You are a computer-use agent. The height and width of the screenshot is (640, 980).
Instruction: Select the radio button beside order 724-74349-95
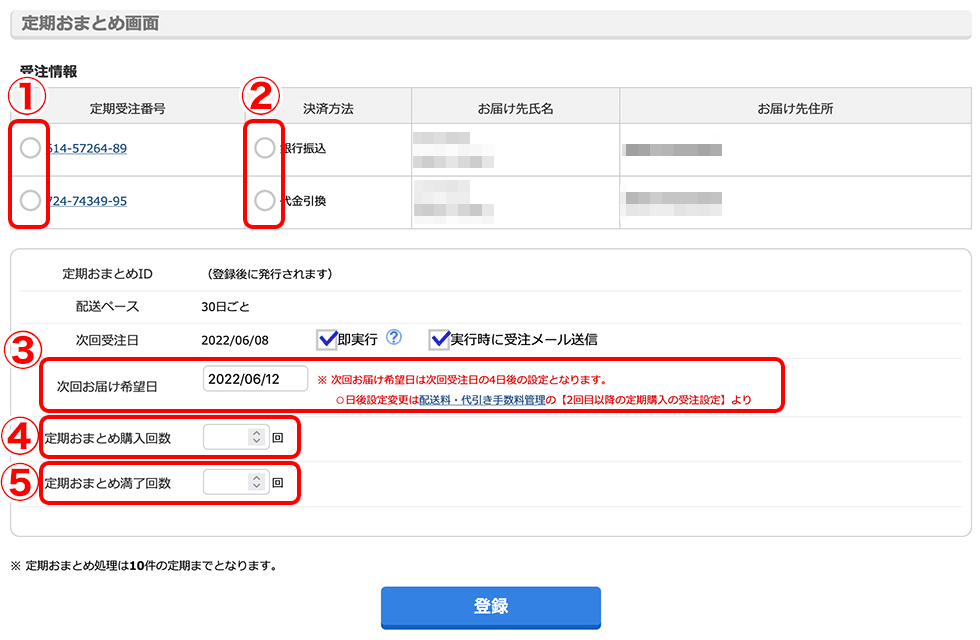pos(30,201)
